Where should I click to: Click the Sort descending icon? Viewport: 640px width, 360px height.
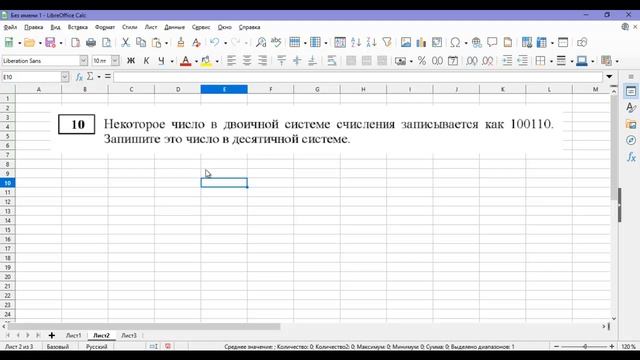pyautogui.click(x=371, y=42)
